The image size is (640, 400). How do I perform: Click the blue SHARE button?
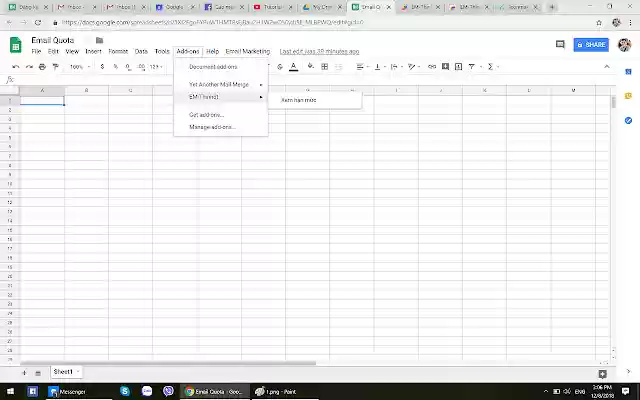(x=591, y=44)
